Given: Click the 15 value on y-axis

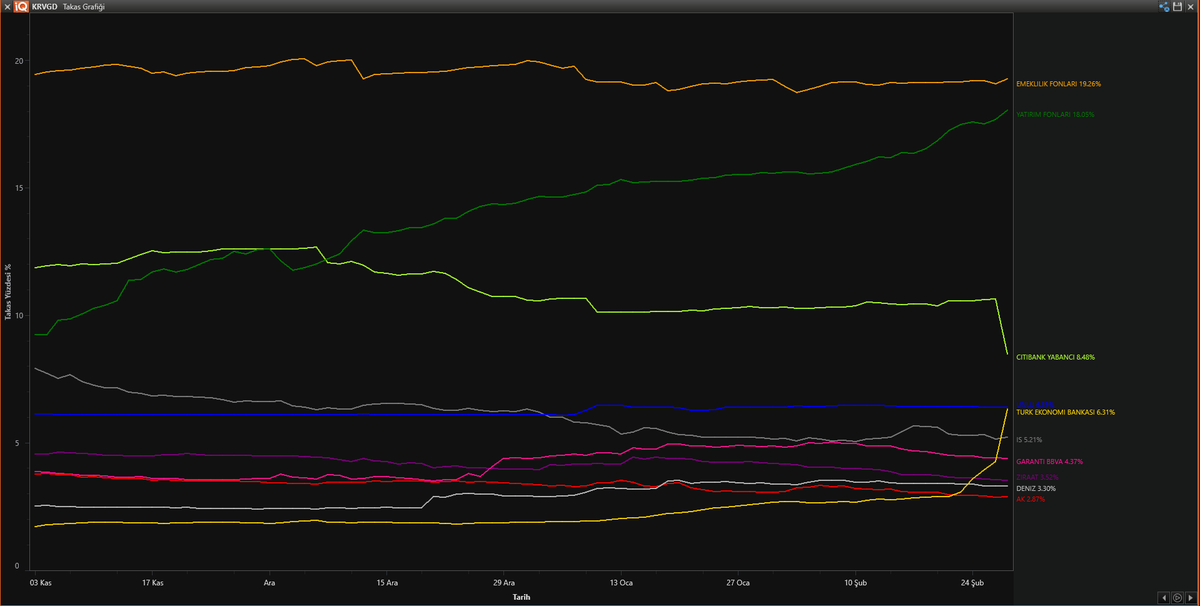Looking at the screenshot, I should coord(18,188).
